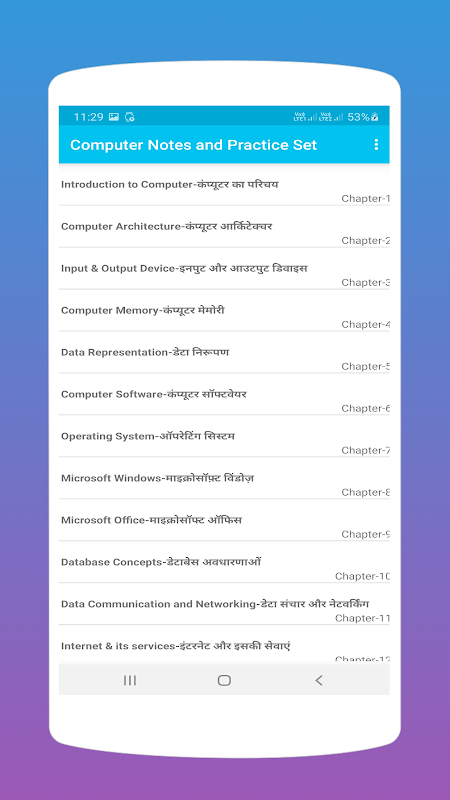Open Database Concepts chapter
Viewport: 450px width, 800px height.
coord(224,561)
